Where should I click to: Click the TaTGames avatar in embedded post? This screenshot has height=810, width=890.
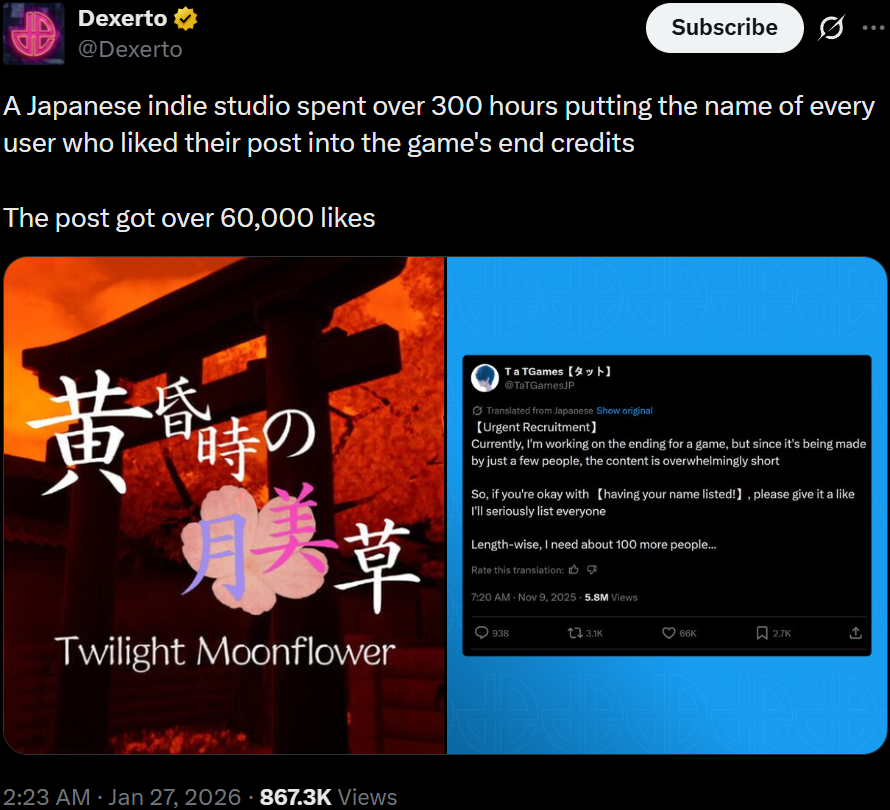(x=485, y=378)
